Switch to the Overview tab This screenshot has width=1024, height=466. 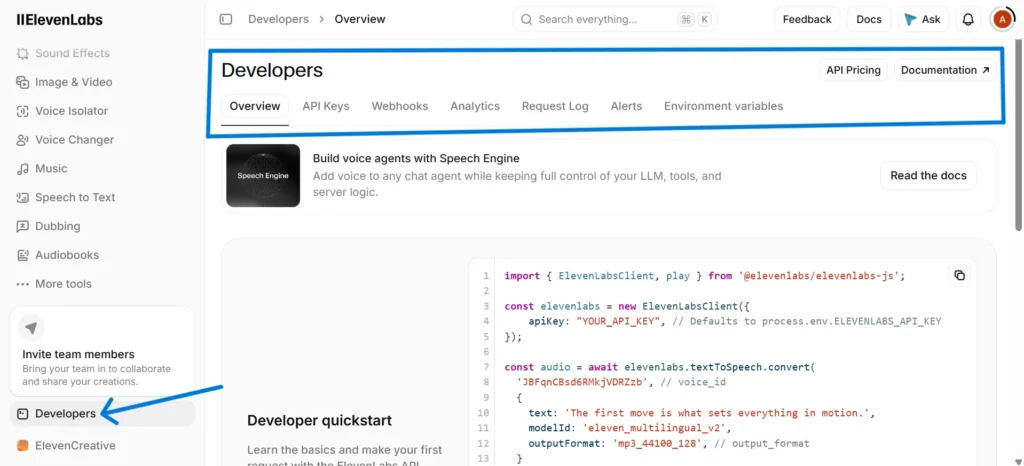(255, 106)
